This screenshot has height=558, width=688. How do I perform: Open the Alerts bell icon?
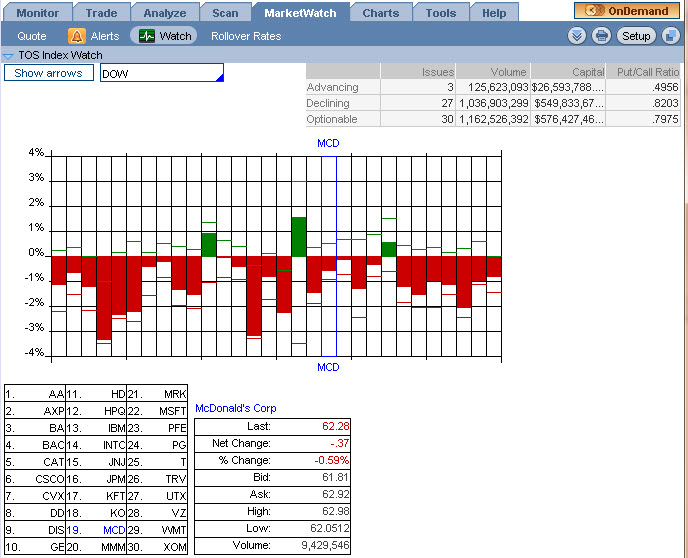(76, 36)
